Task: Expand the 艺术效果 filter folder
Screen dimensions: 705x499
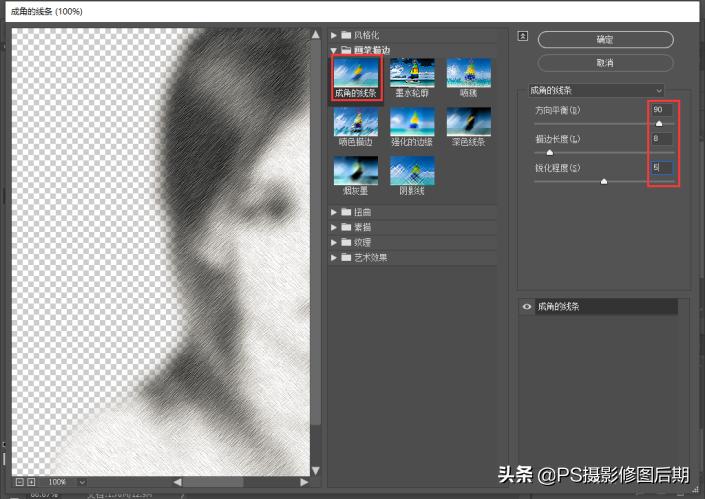Action: (x=334, y=258)
